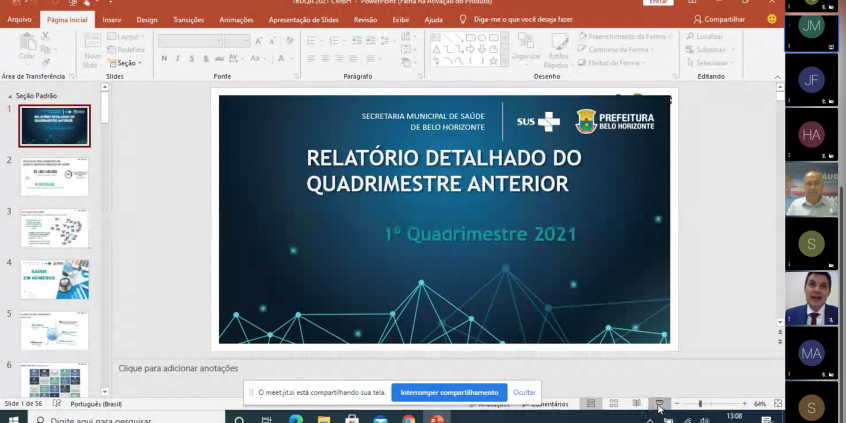Click the Compartilhar button
The image size is (846, 423).
(x=719, y=19)
